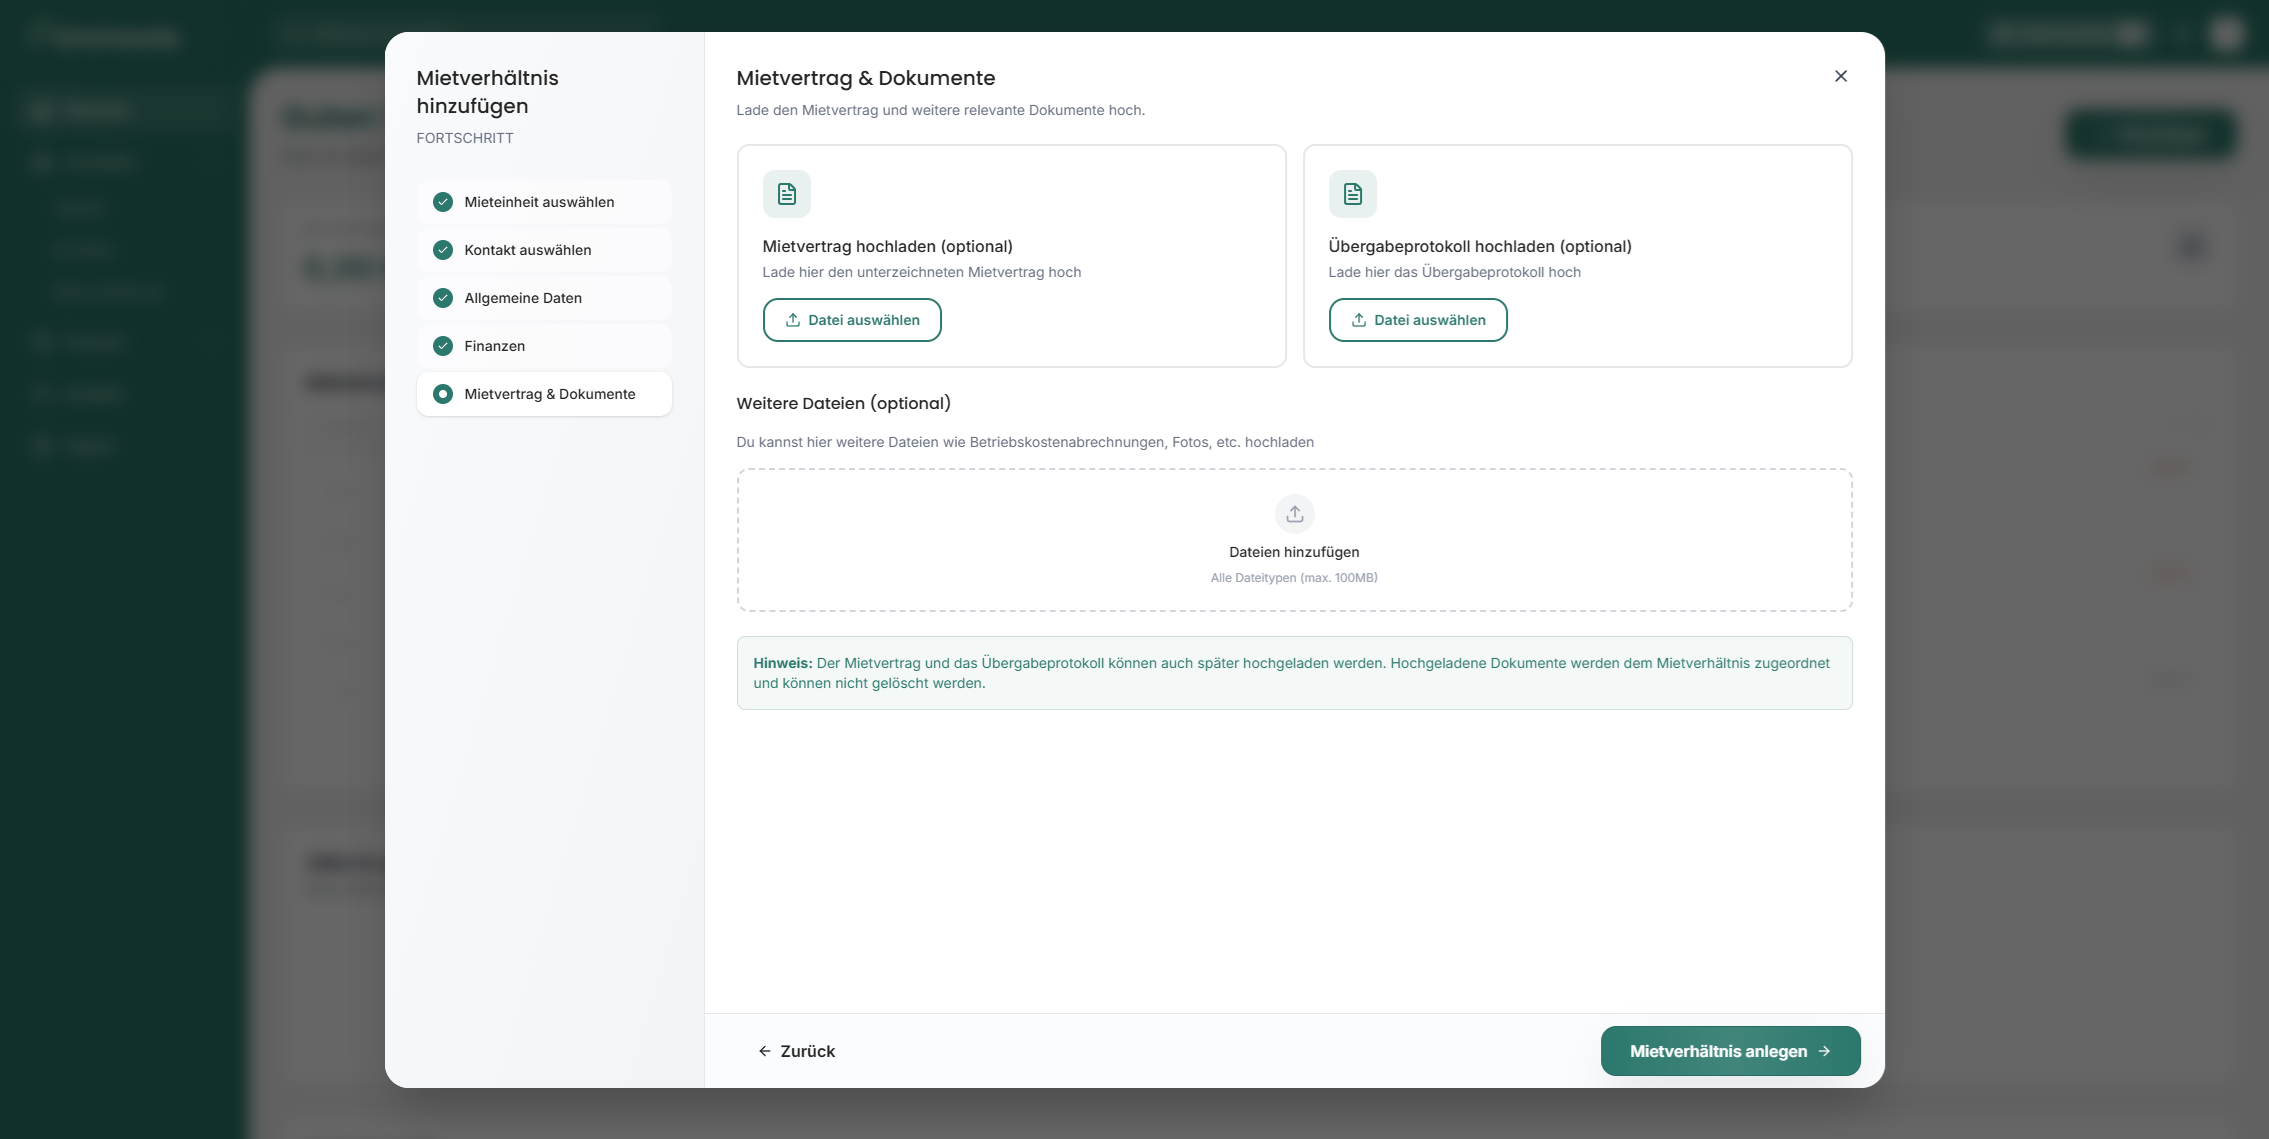This screenshot has height=1139, width=2269.
Task: Go back with the Zurück button
Action: (x=796, y=1051)
